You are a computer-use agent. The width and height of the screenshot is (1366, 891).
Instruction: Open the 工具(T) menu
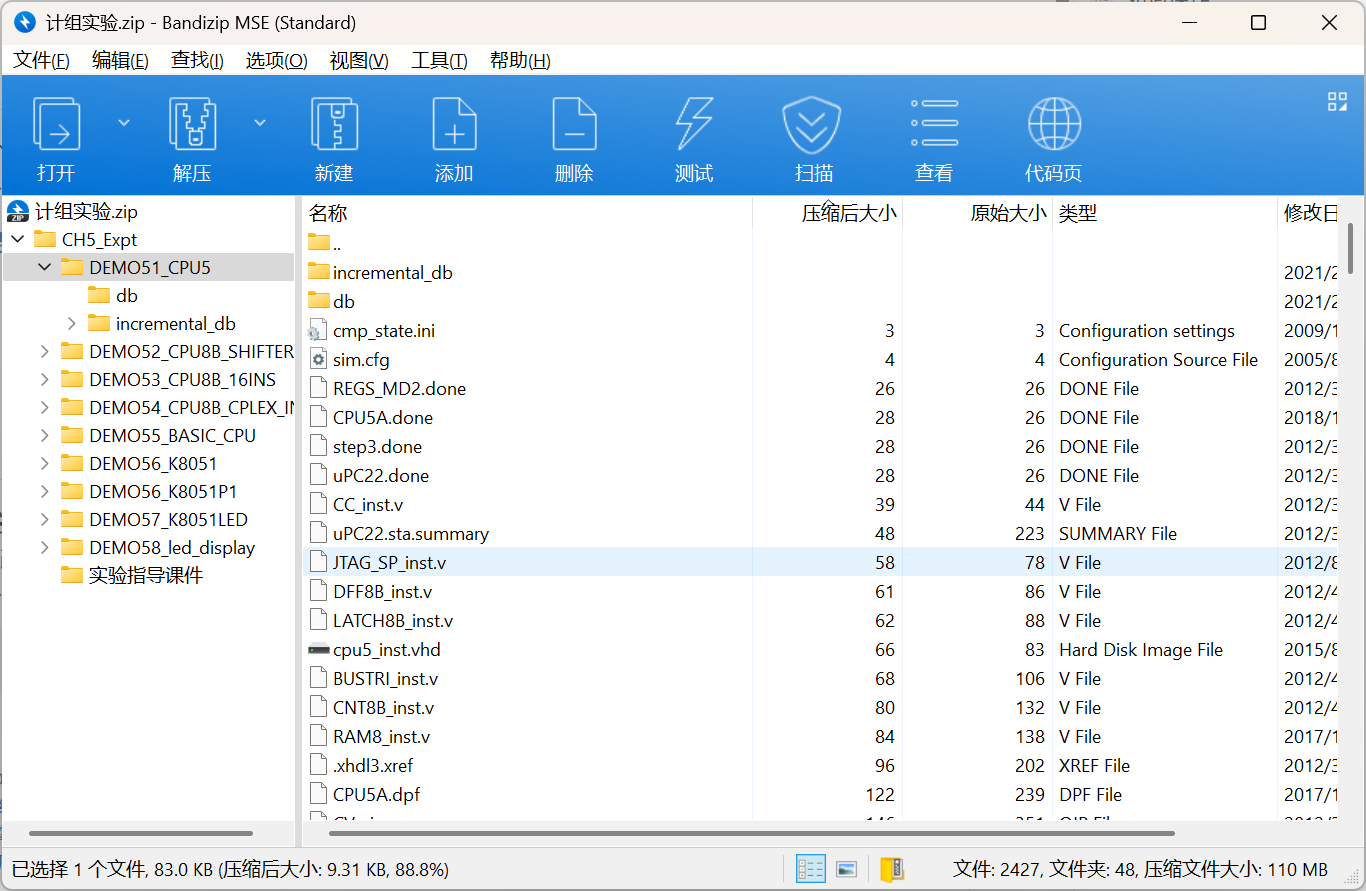(x=439, y=61)
